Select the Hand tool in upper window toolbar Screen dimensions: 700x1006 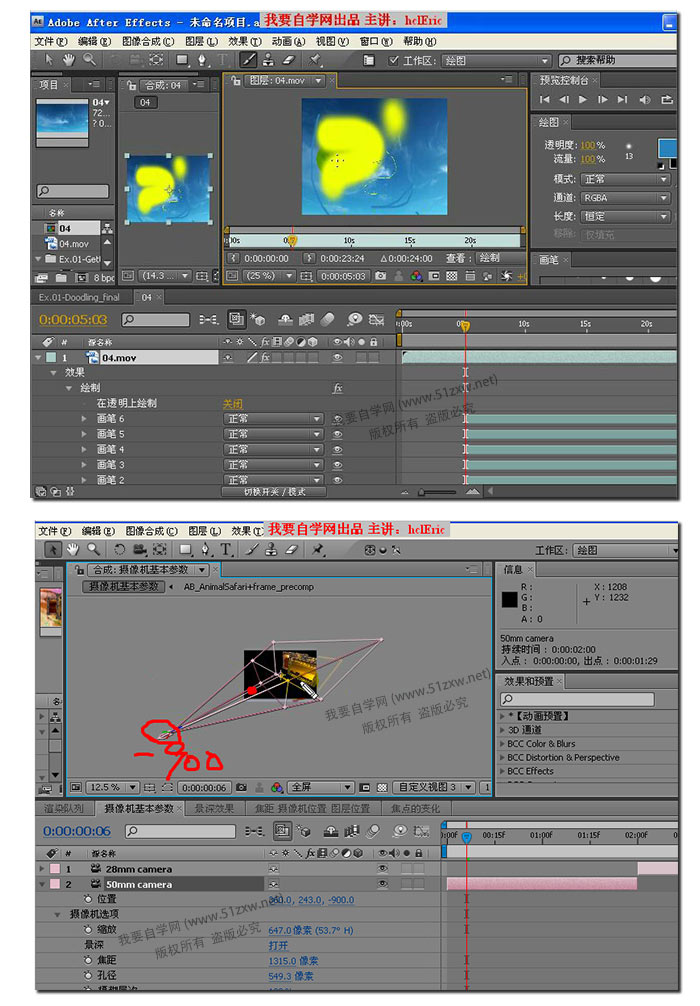[69, 60]
